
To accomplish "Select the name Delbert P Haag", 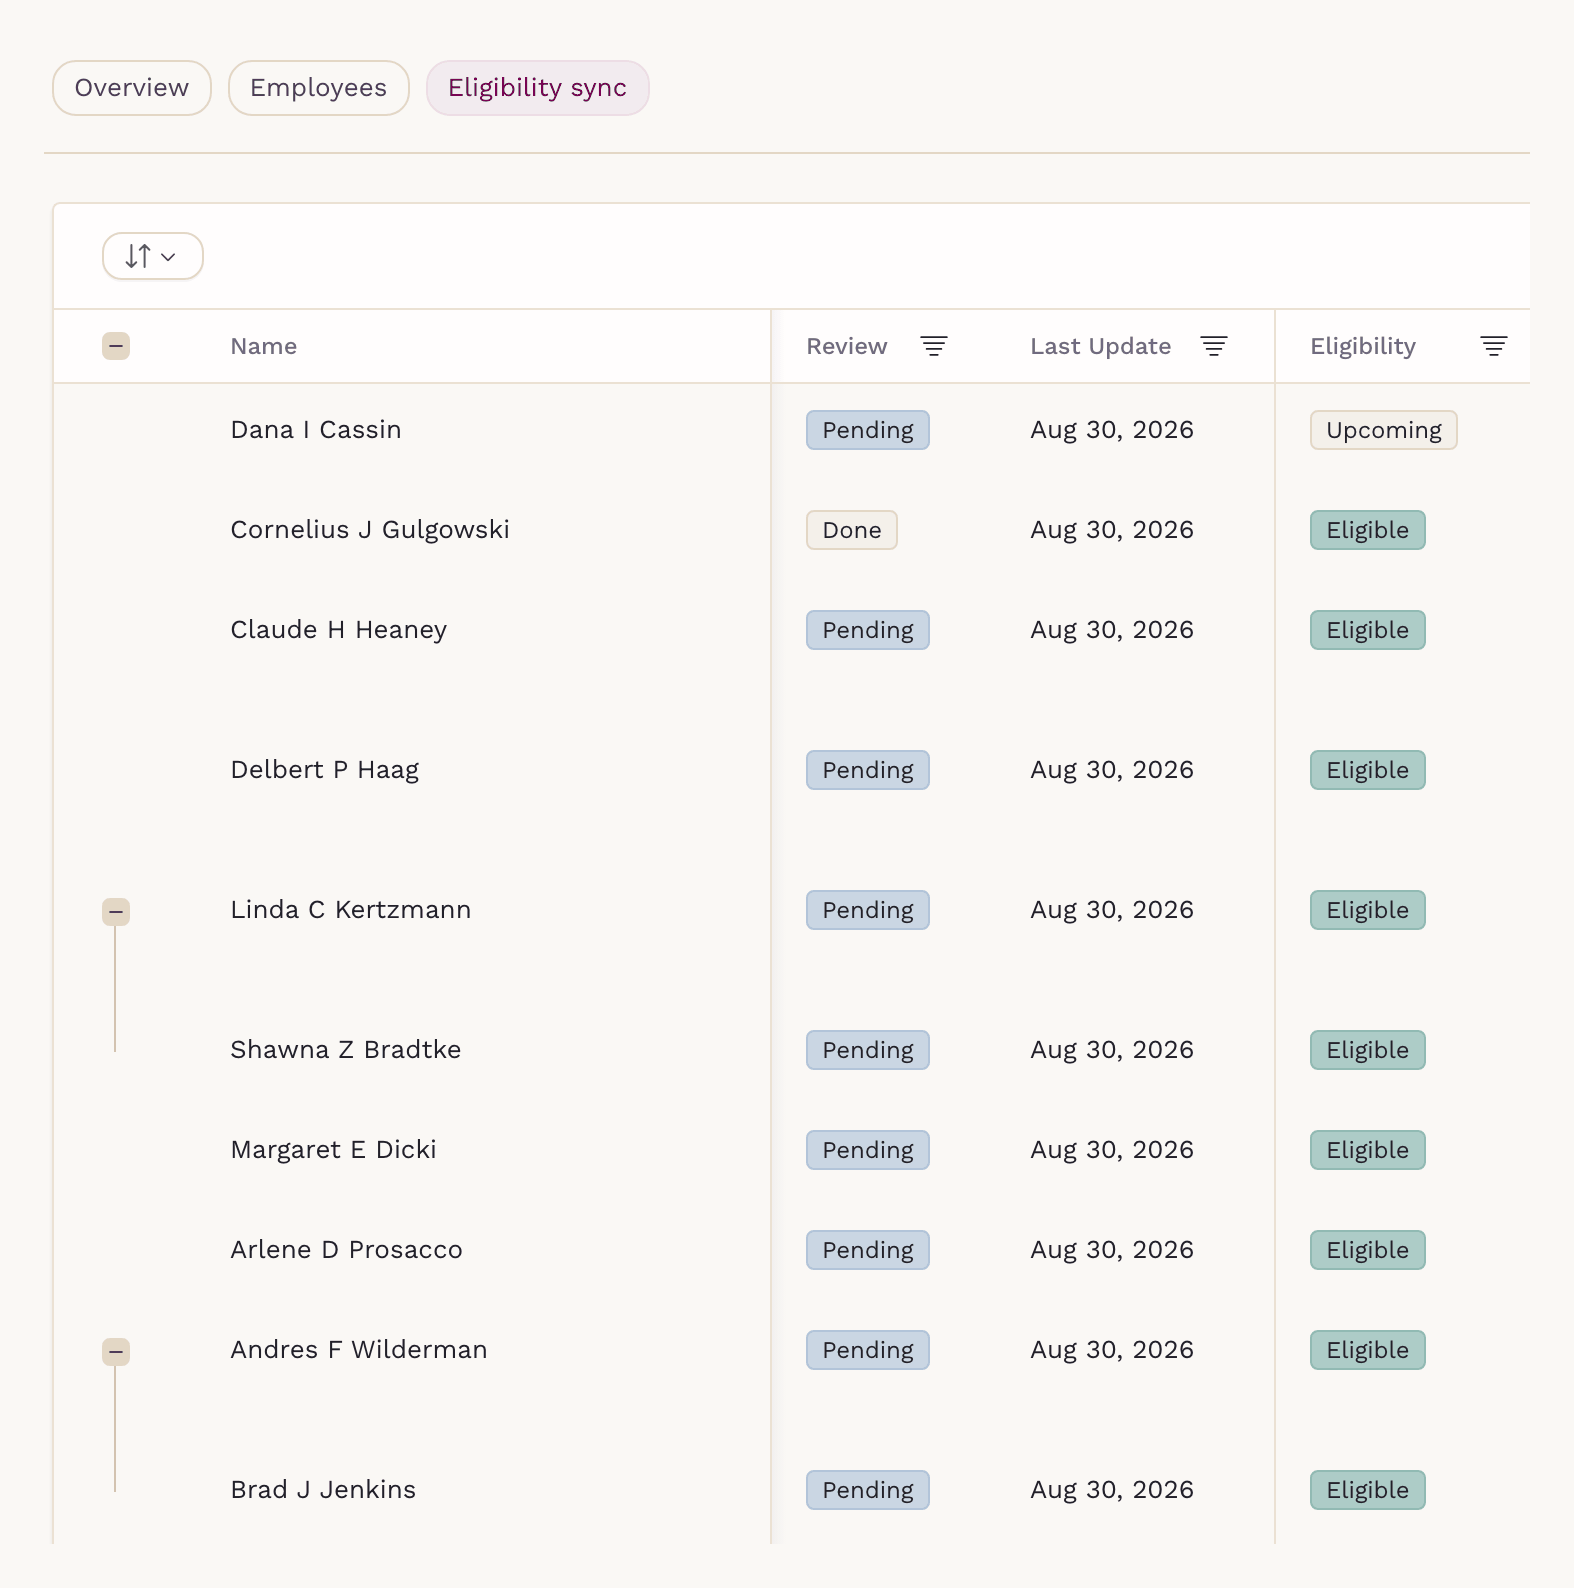I will point(325,770).
